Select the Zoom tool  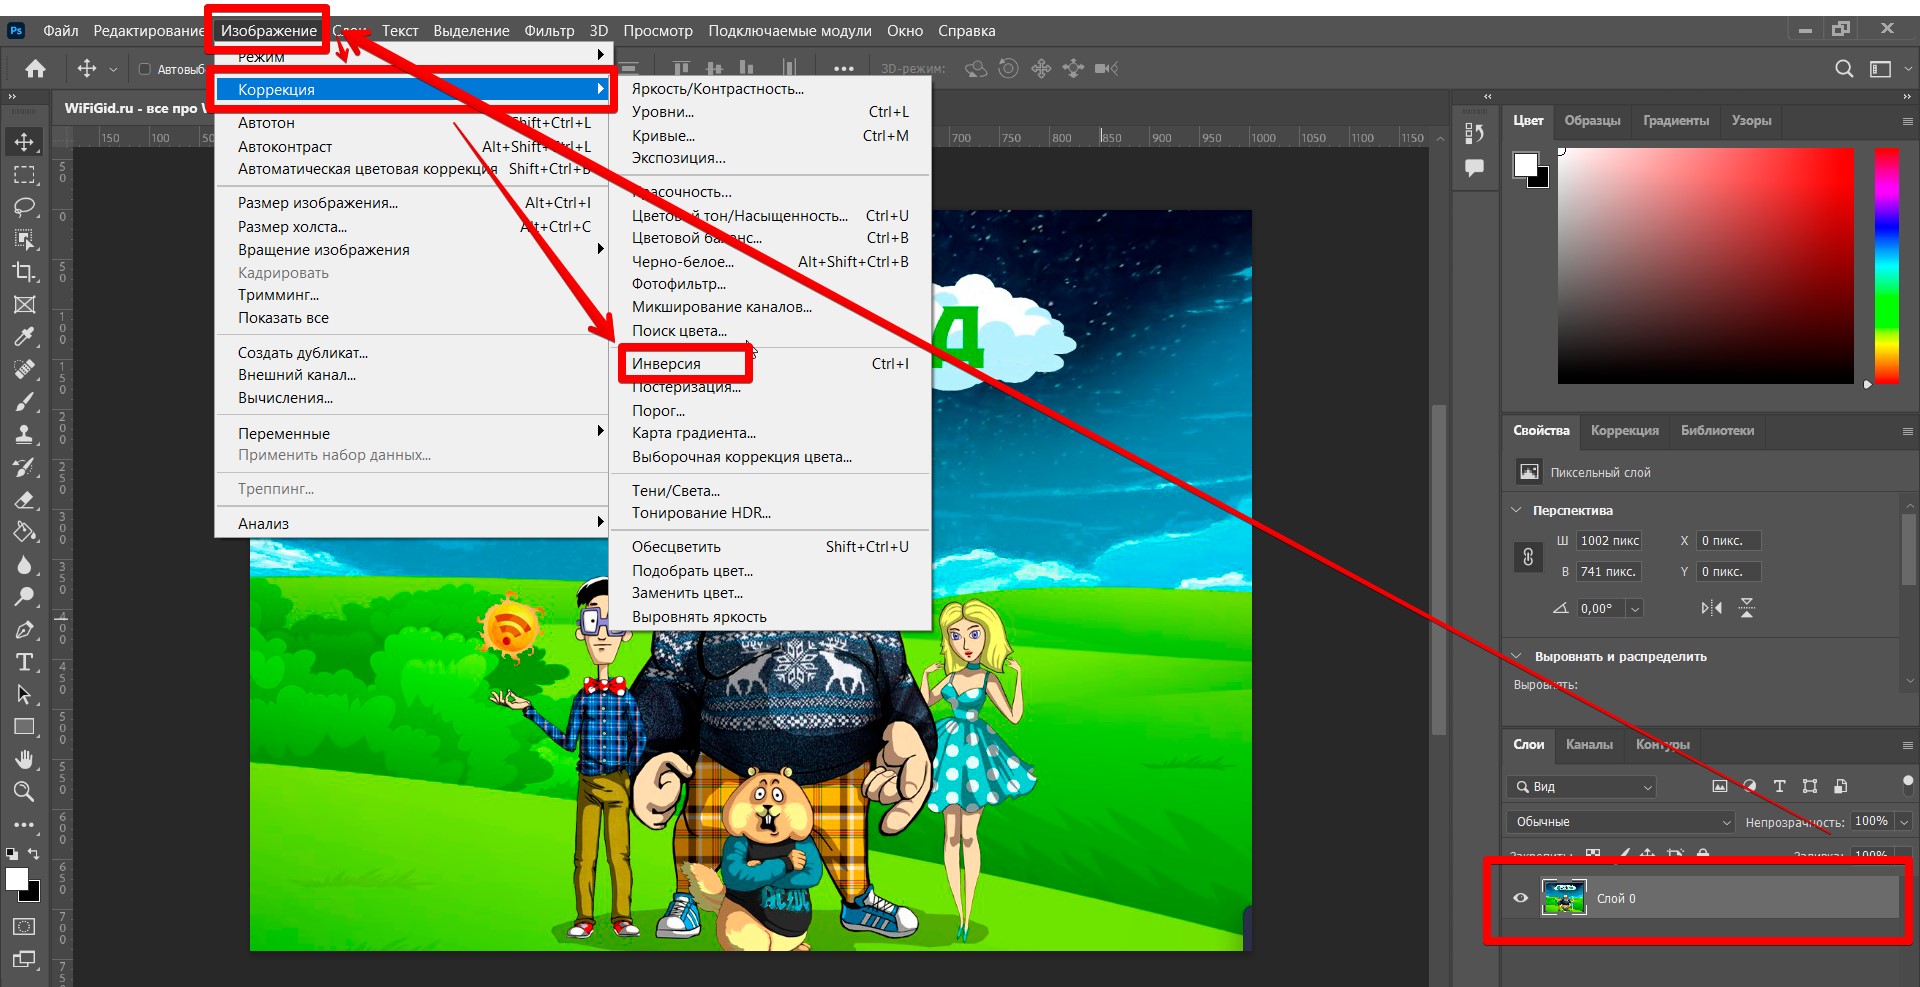pos(24,792)
